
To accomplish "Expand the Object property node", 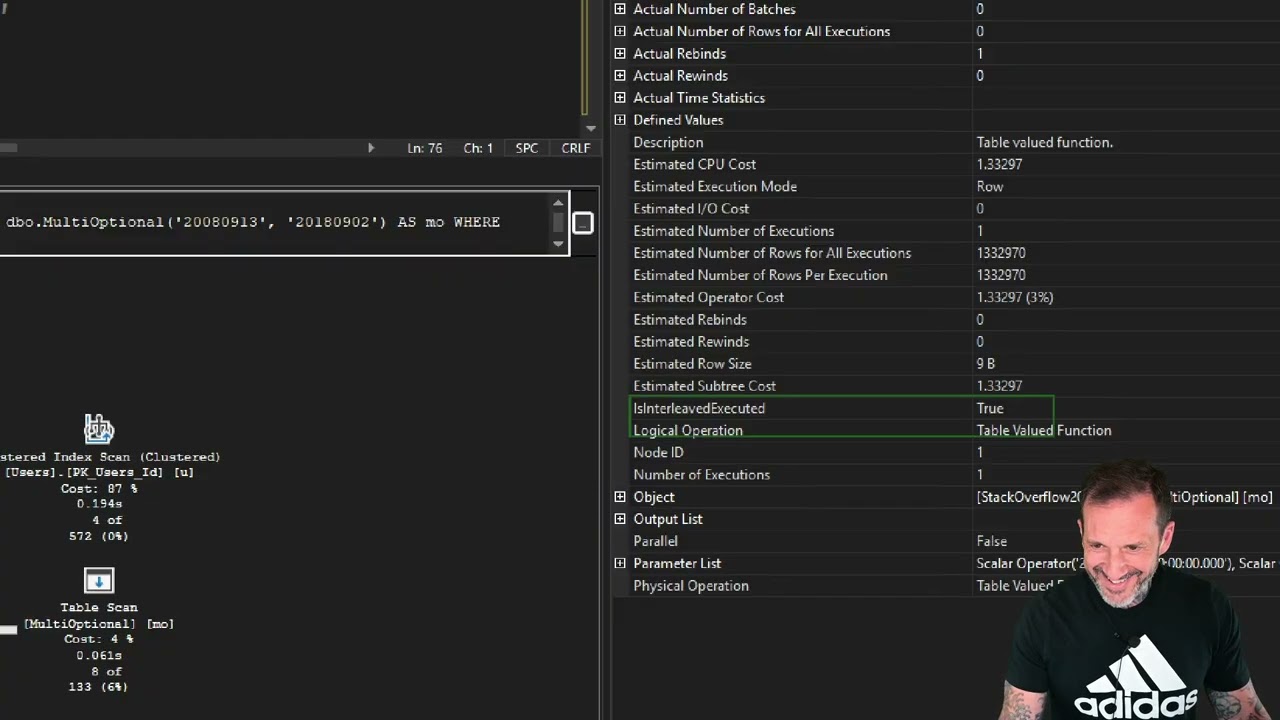I will (620, 496).
